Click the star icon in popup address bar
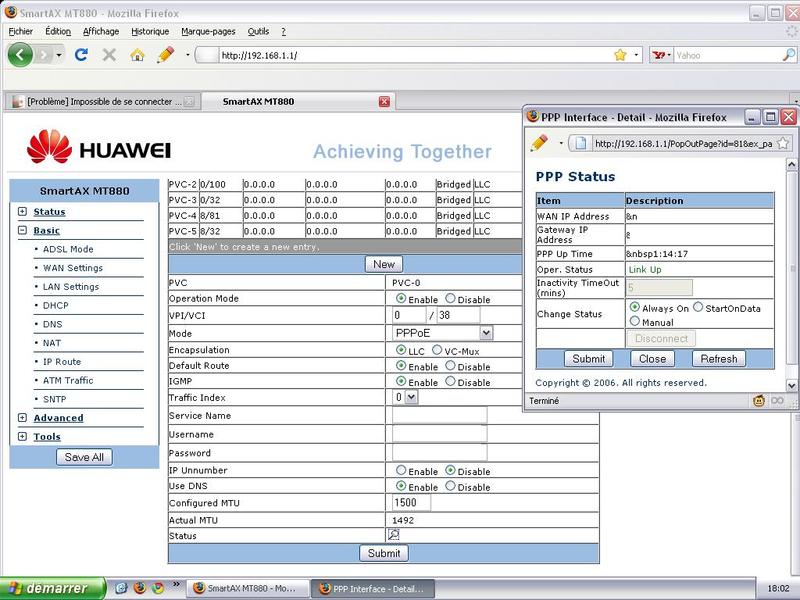The height and width of the screenshot is (600, 800). [782, 143]
